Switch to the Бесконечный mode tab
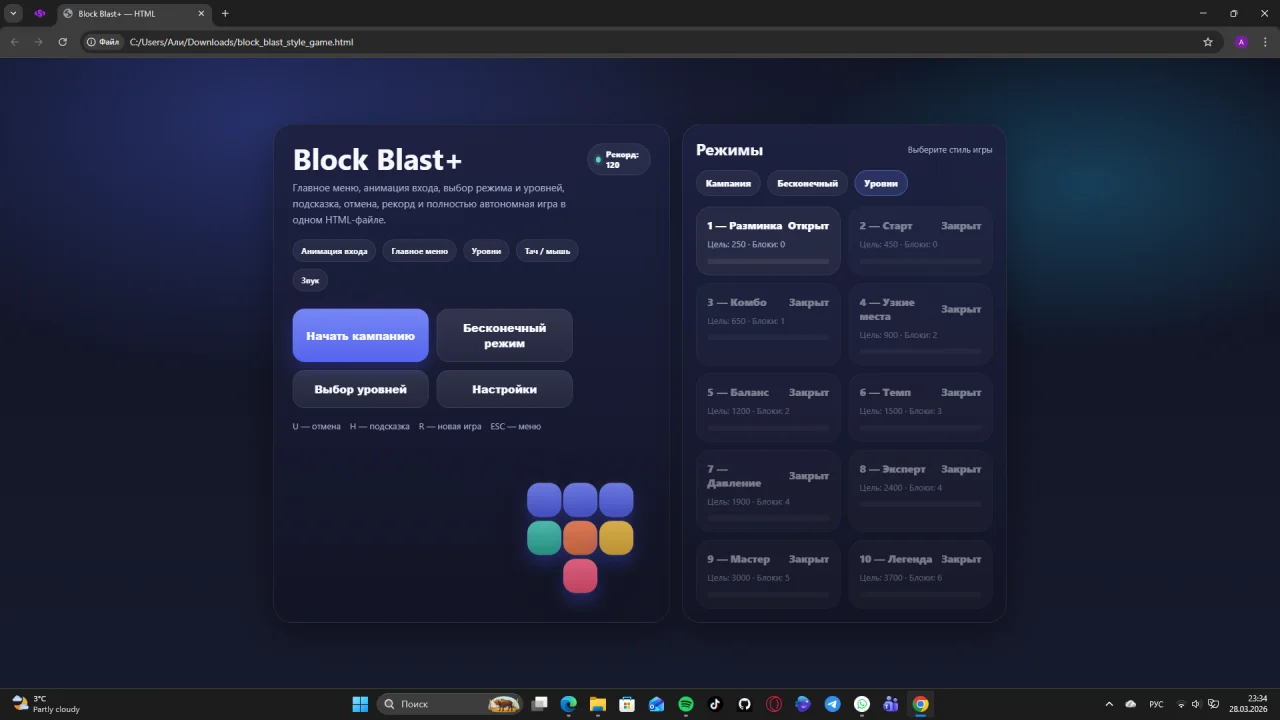Viewport: 1280px width, 720px height. (x=807, y=183)
